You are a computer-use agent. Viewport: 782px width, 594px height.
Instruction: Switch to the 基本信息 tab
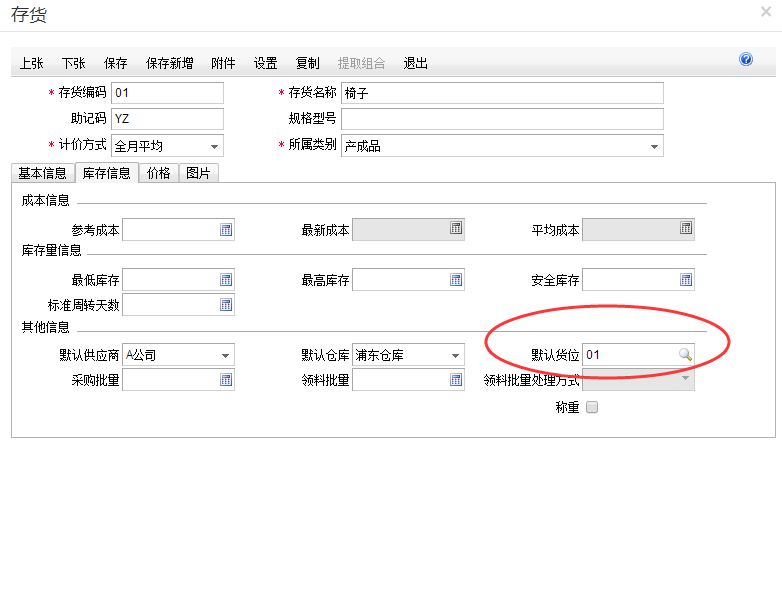pyautogui.click(x=43, y=173)
